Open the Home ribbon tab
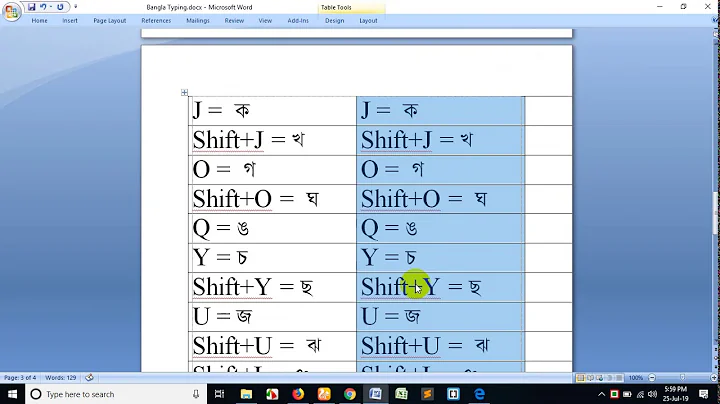Screen dimensions: 720x404 click(x=39, y=21)
